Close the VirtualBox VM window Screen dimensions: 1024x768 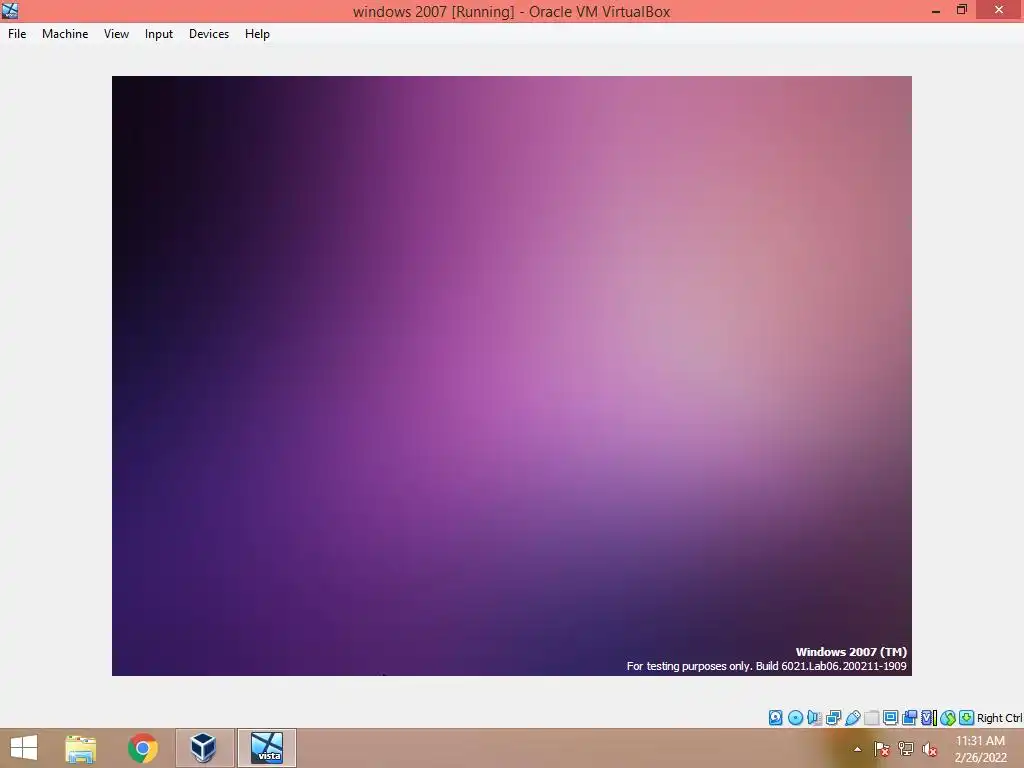(999, 10)
